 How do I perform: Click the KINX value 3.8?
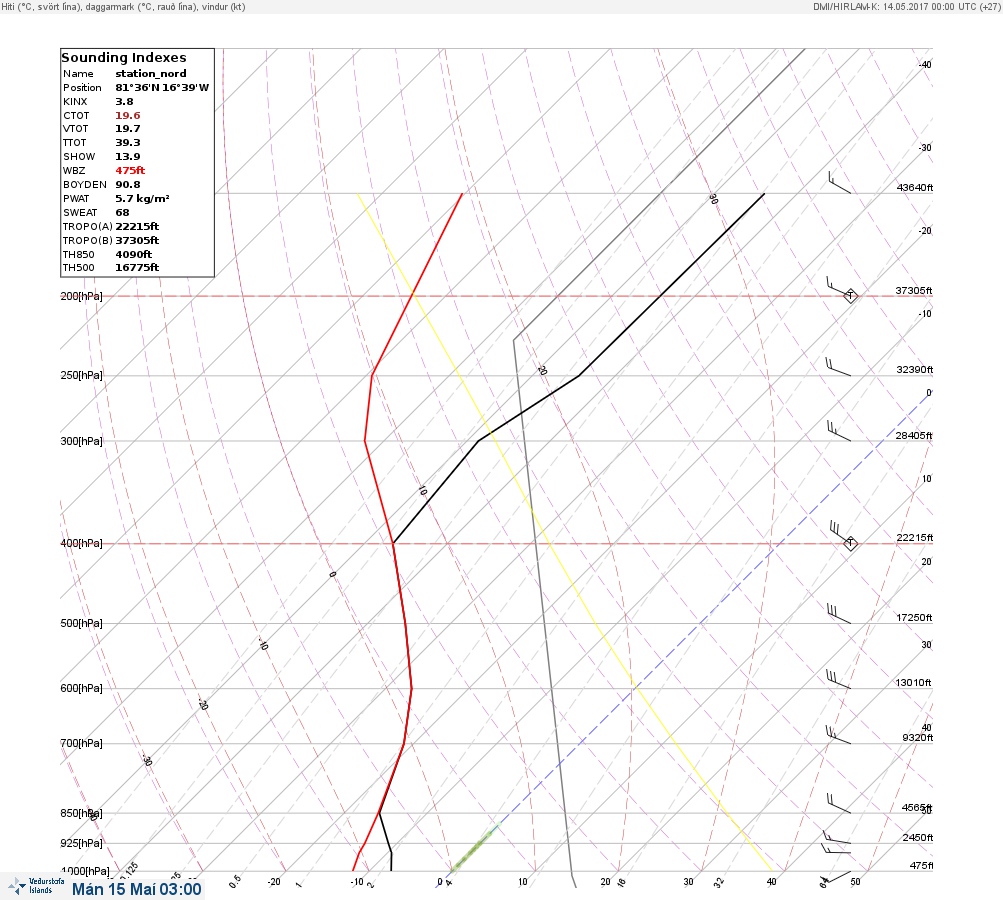click(124, 102)
